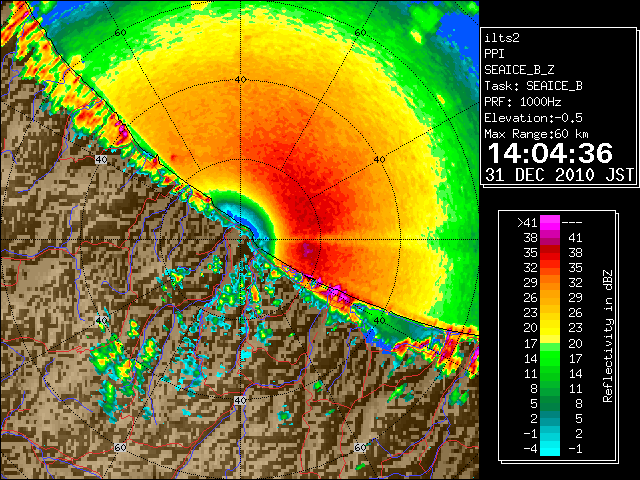Image resolution: width=640 pixels, height=480 pixels.
Task: Click the '40' range label due north of radar
Action: pos(240,80)
